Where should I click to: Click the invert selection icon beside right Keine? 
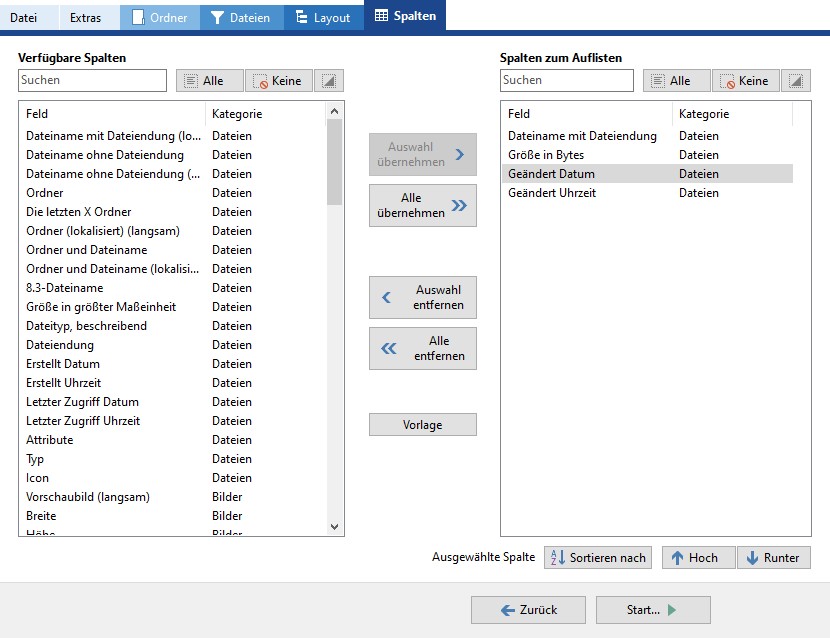pyautogui.click(x=796, y=81)
